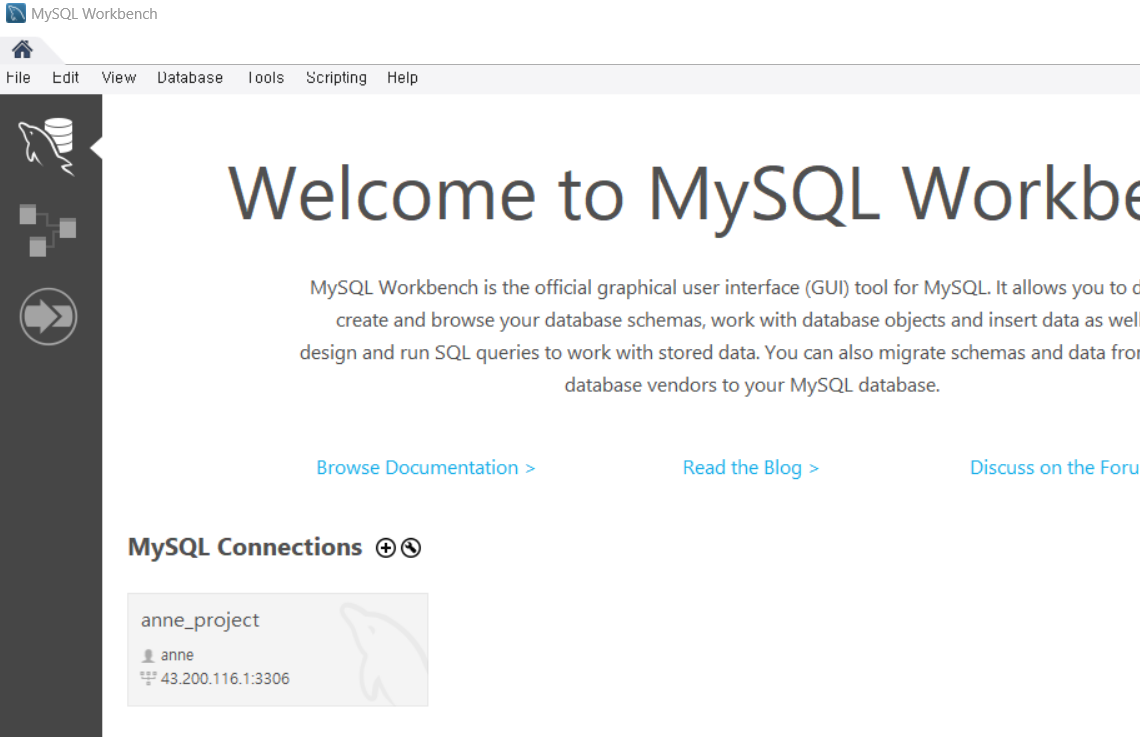
Task: Open the Models sidebar icon
Action: pyautogui.click(x=47, y=230)
